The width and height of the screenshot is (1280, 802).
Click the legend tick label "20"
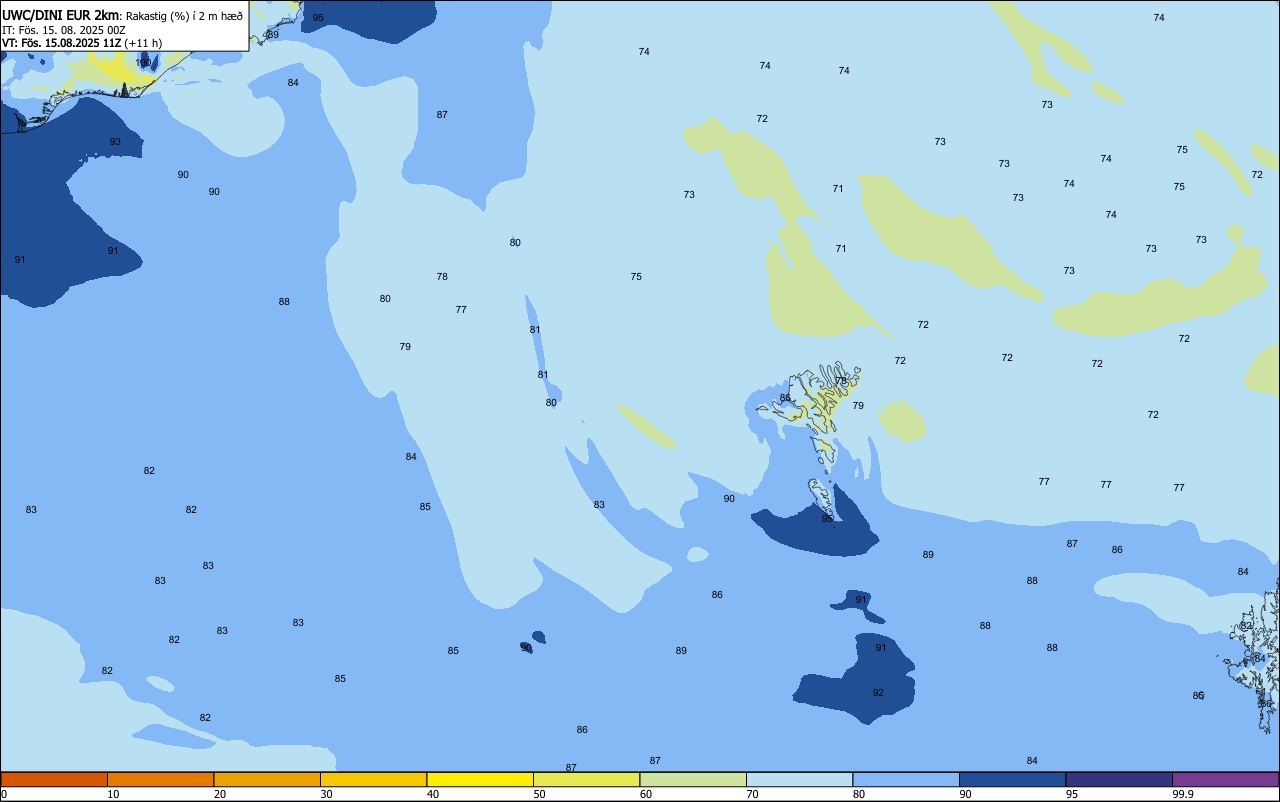tap(220, 794)
